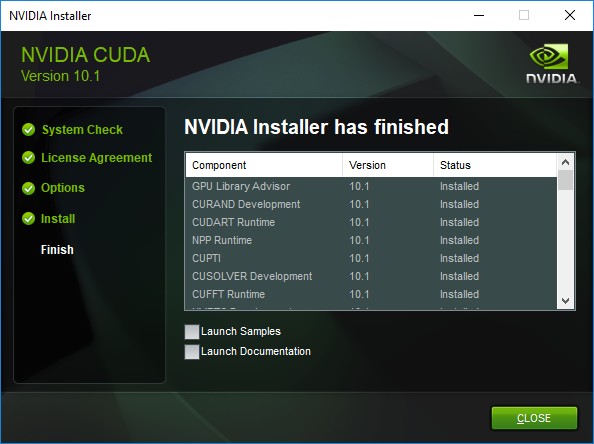Select the Options step label
The image size is (594, 444).
(x=63, y=188)
